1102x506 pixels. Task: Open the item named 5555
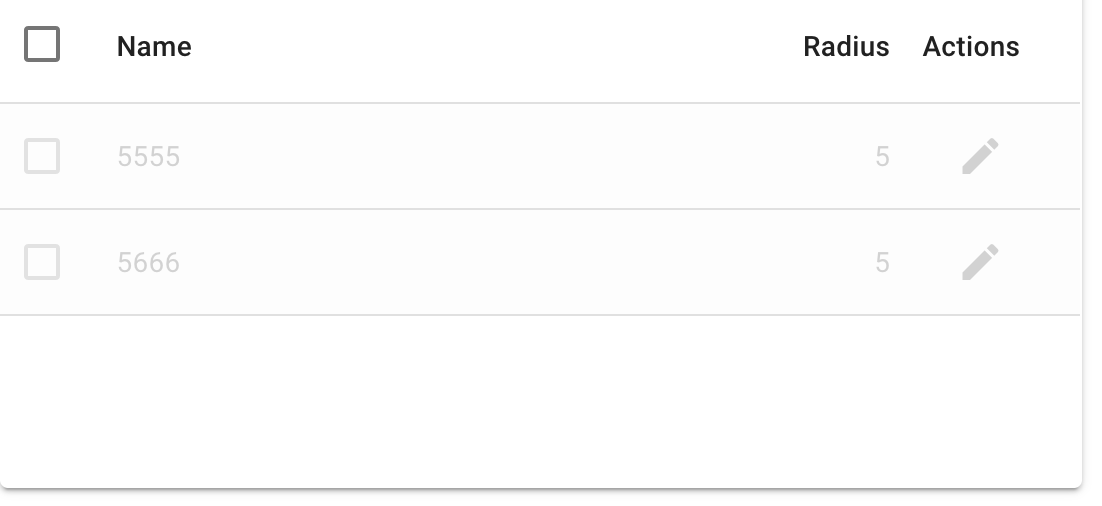coord(148,156)
